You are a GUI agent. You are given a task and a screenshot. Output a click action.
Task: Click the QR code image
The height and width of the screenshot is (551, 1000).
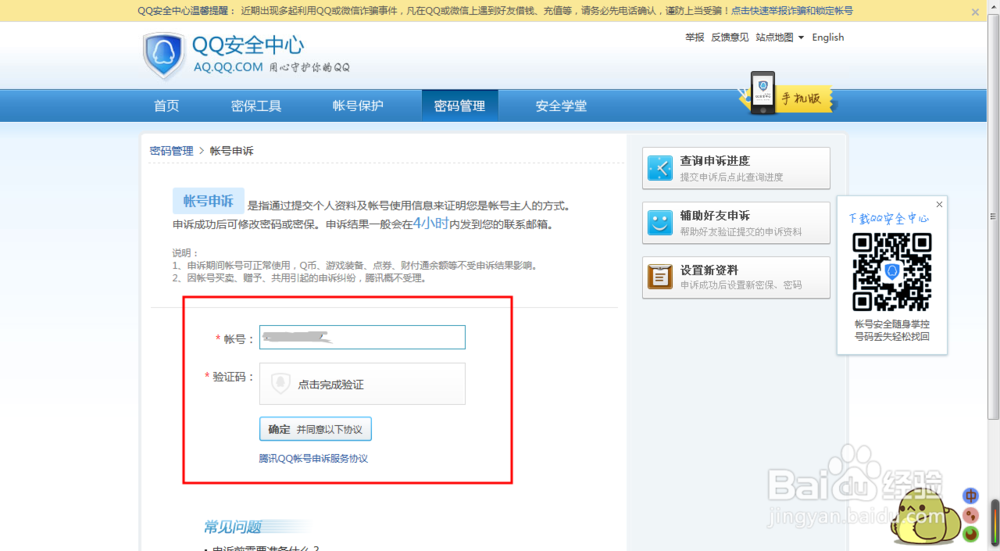pos(892,272)
